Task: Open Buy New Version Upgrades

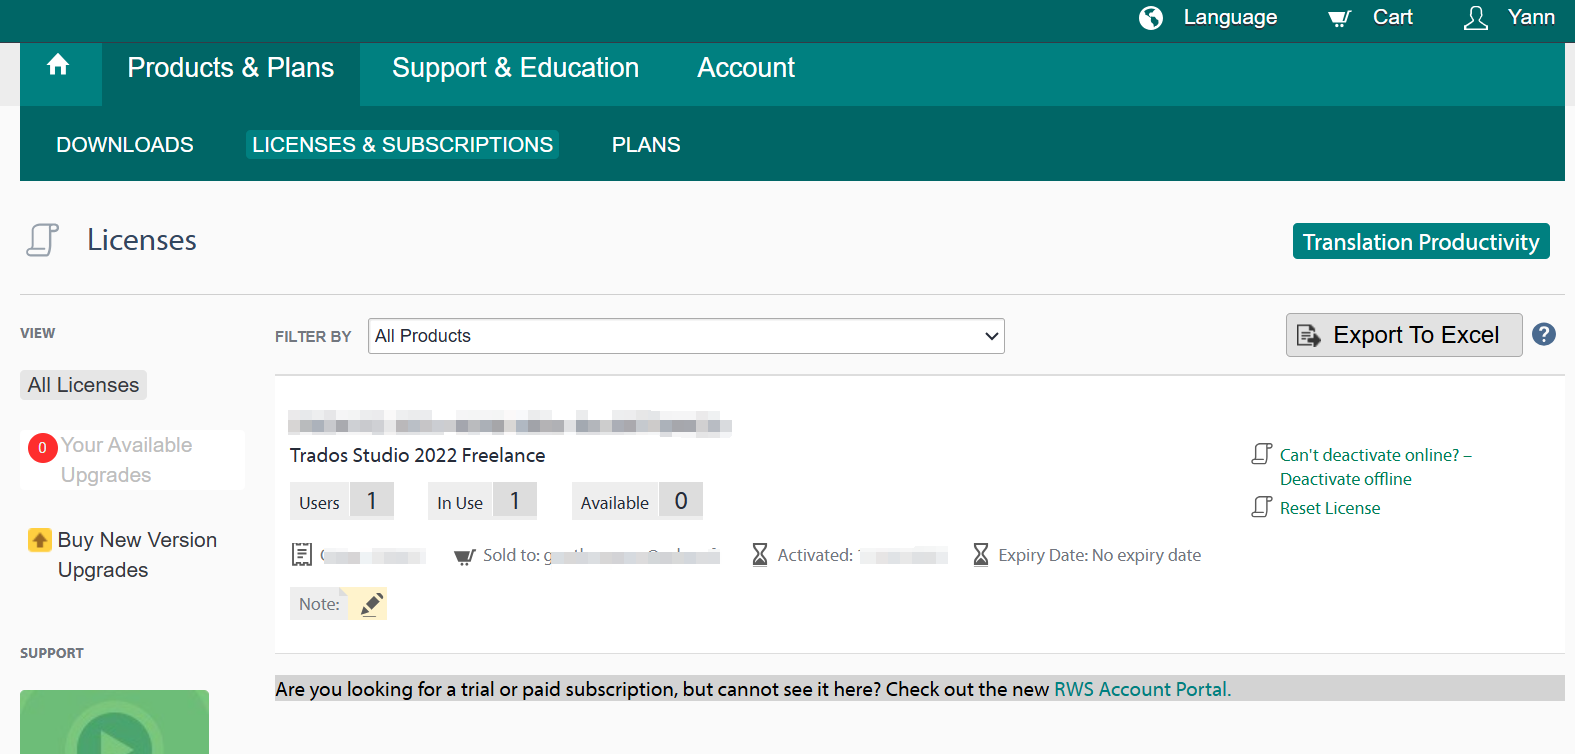Action: click(137, 555)
